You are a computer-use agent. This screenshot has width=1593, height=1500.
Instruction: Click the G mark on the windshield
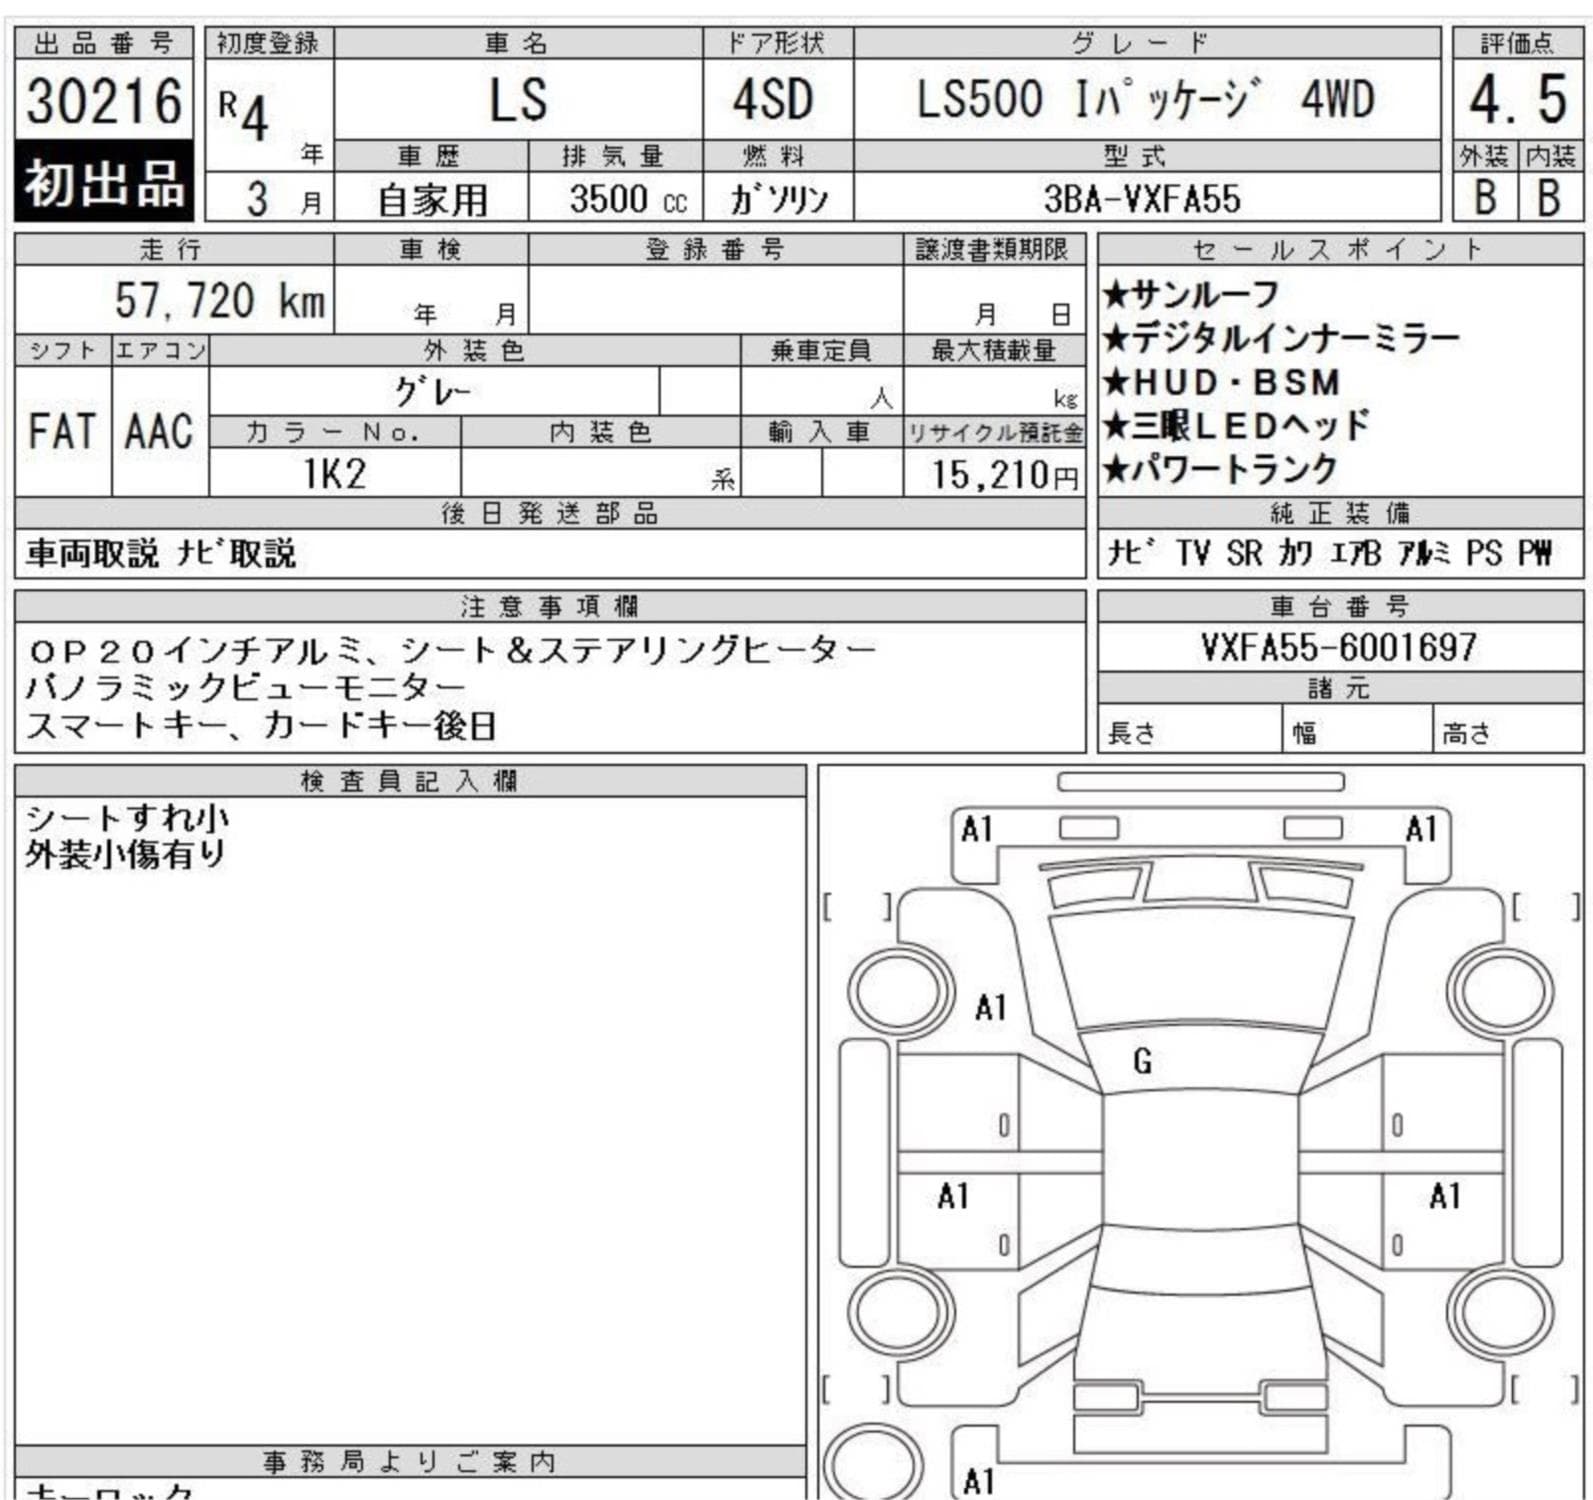click(x=1142, y=1061)
